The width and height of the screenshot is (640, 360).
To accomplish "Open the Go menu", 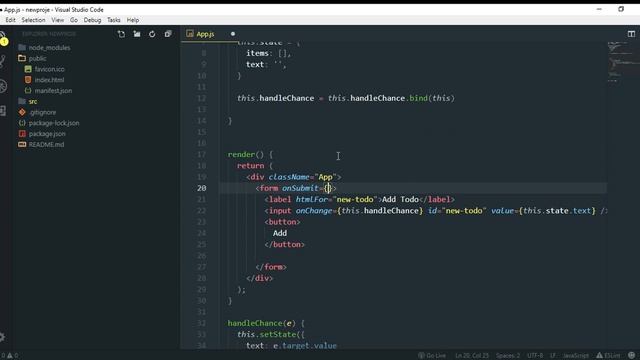I will [74, 20].
